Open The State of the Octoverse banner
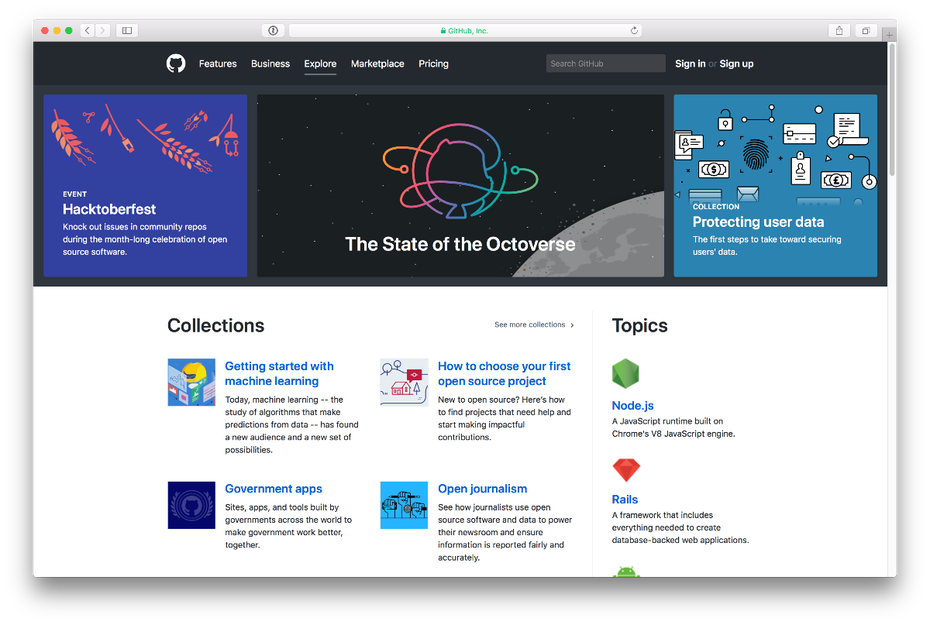 point(460,186)
